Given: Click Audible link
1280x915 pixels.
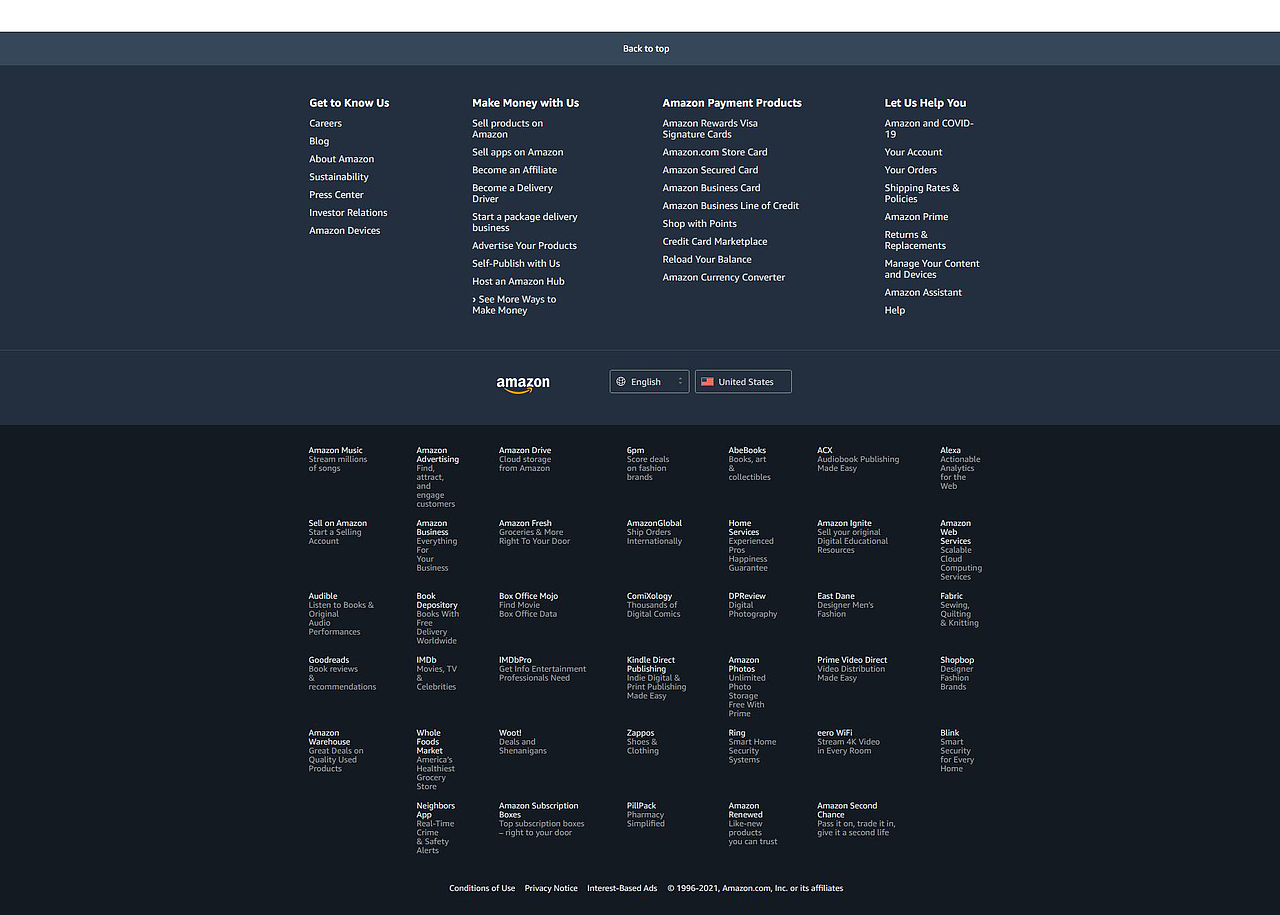Looking at the screenshot, I should point(341,615).
